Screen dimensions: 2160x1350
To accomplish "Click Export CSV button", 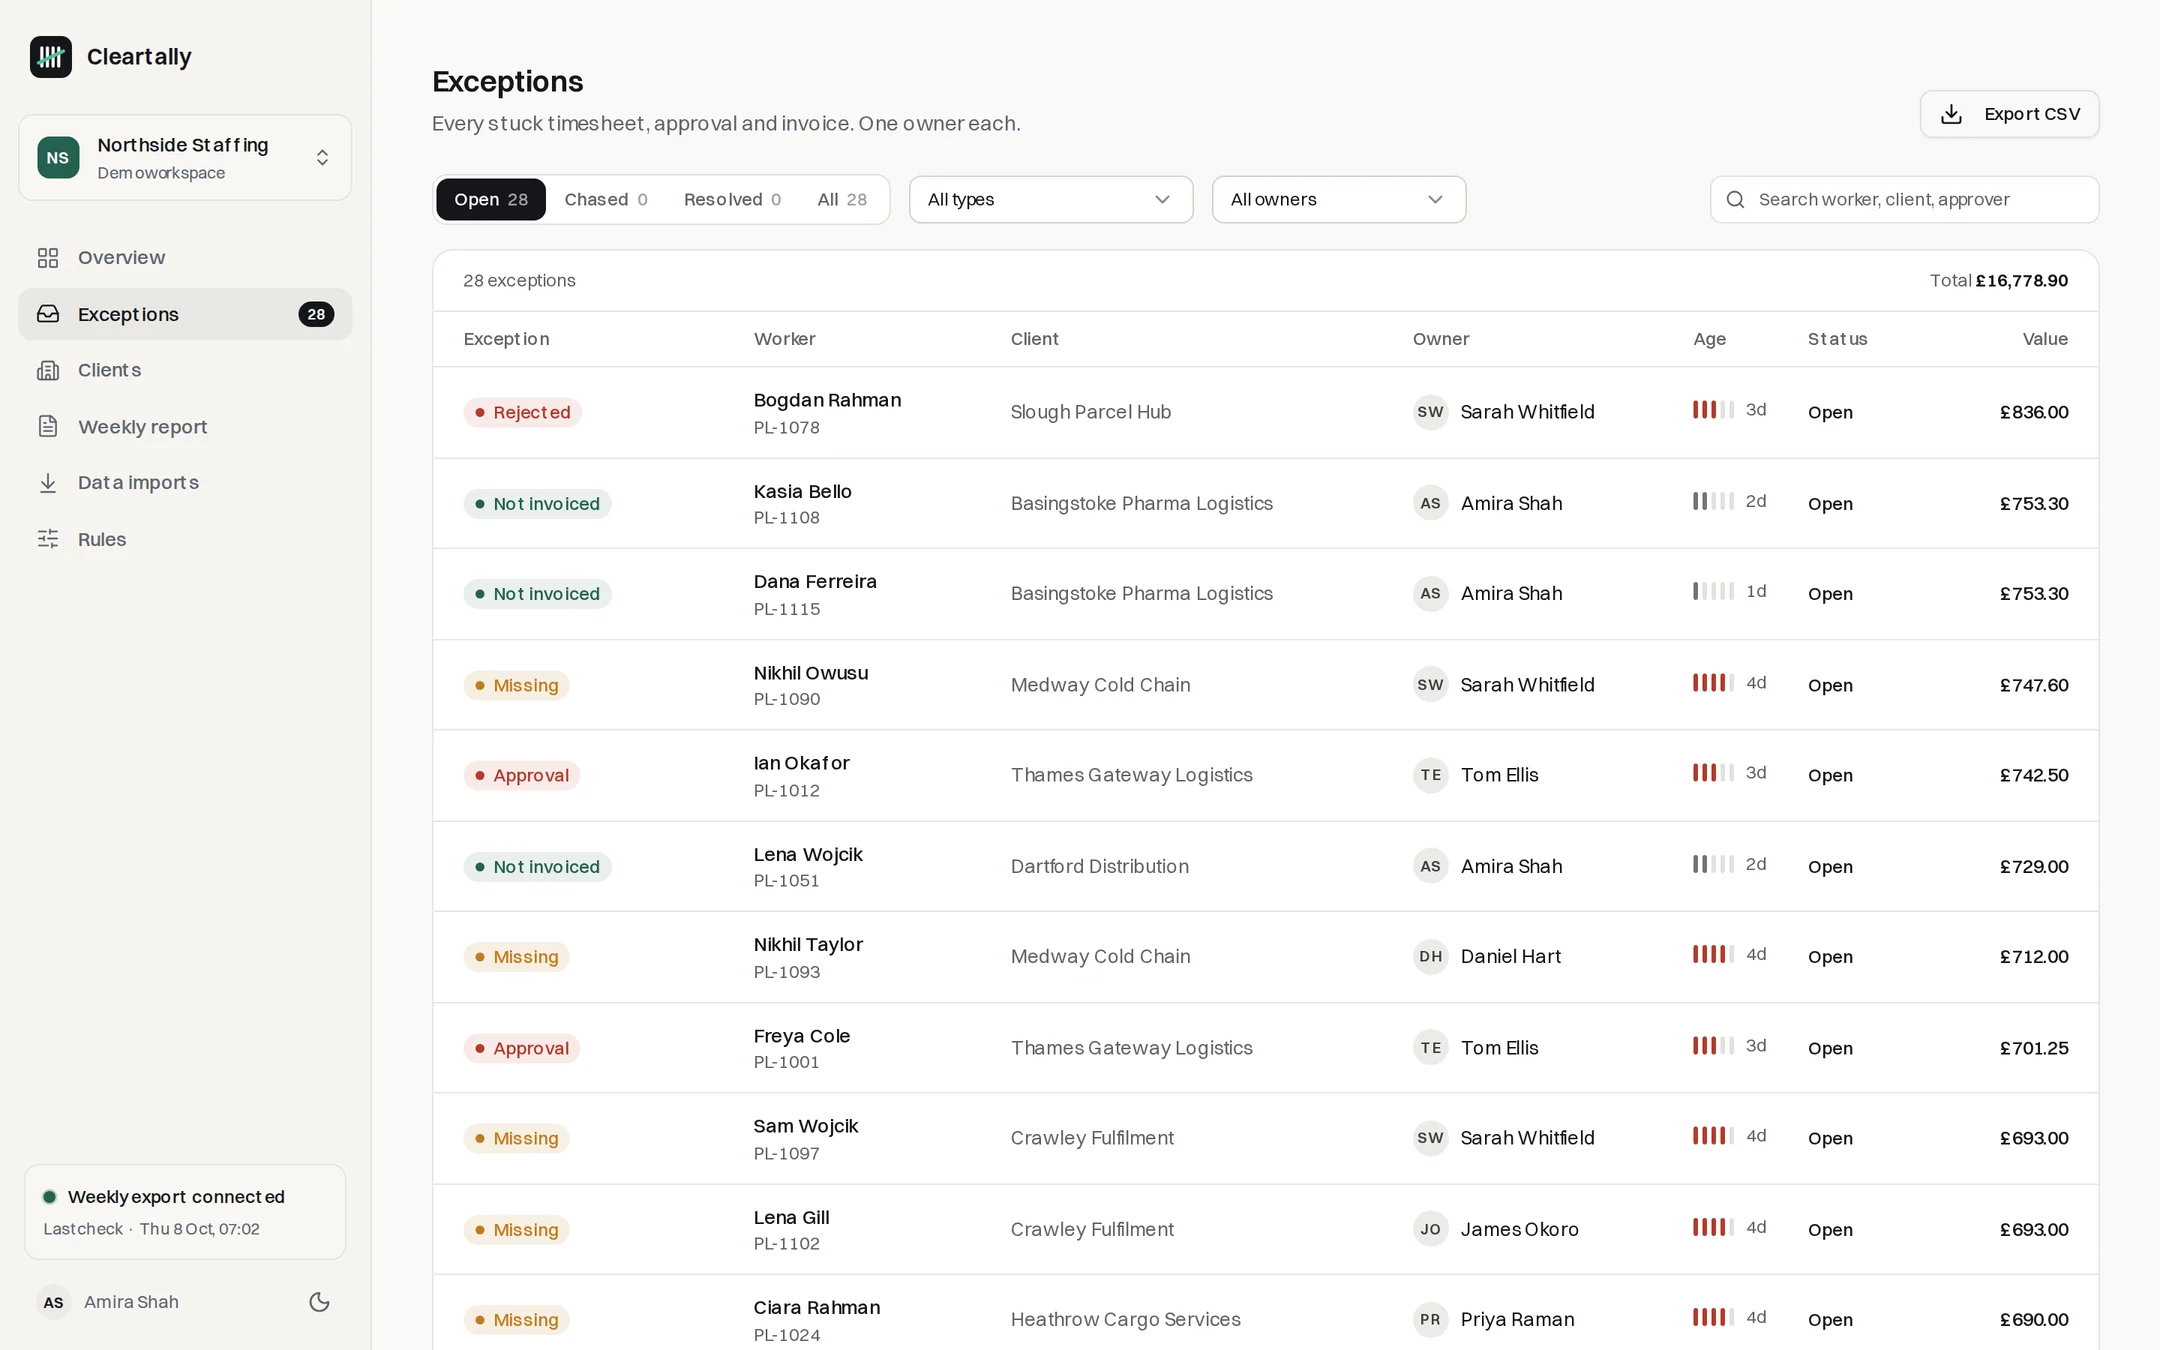I will coord(2009,114).
